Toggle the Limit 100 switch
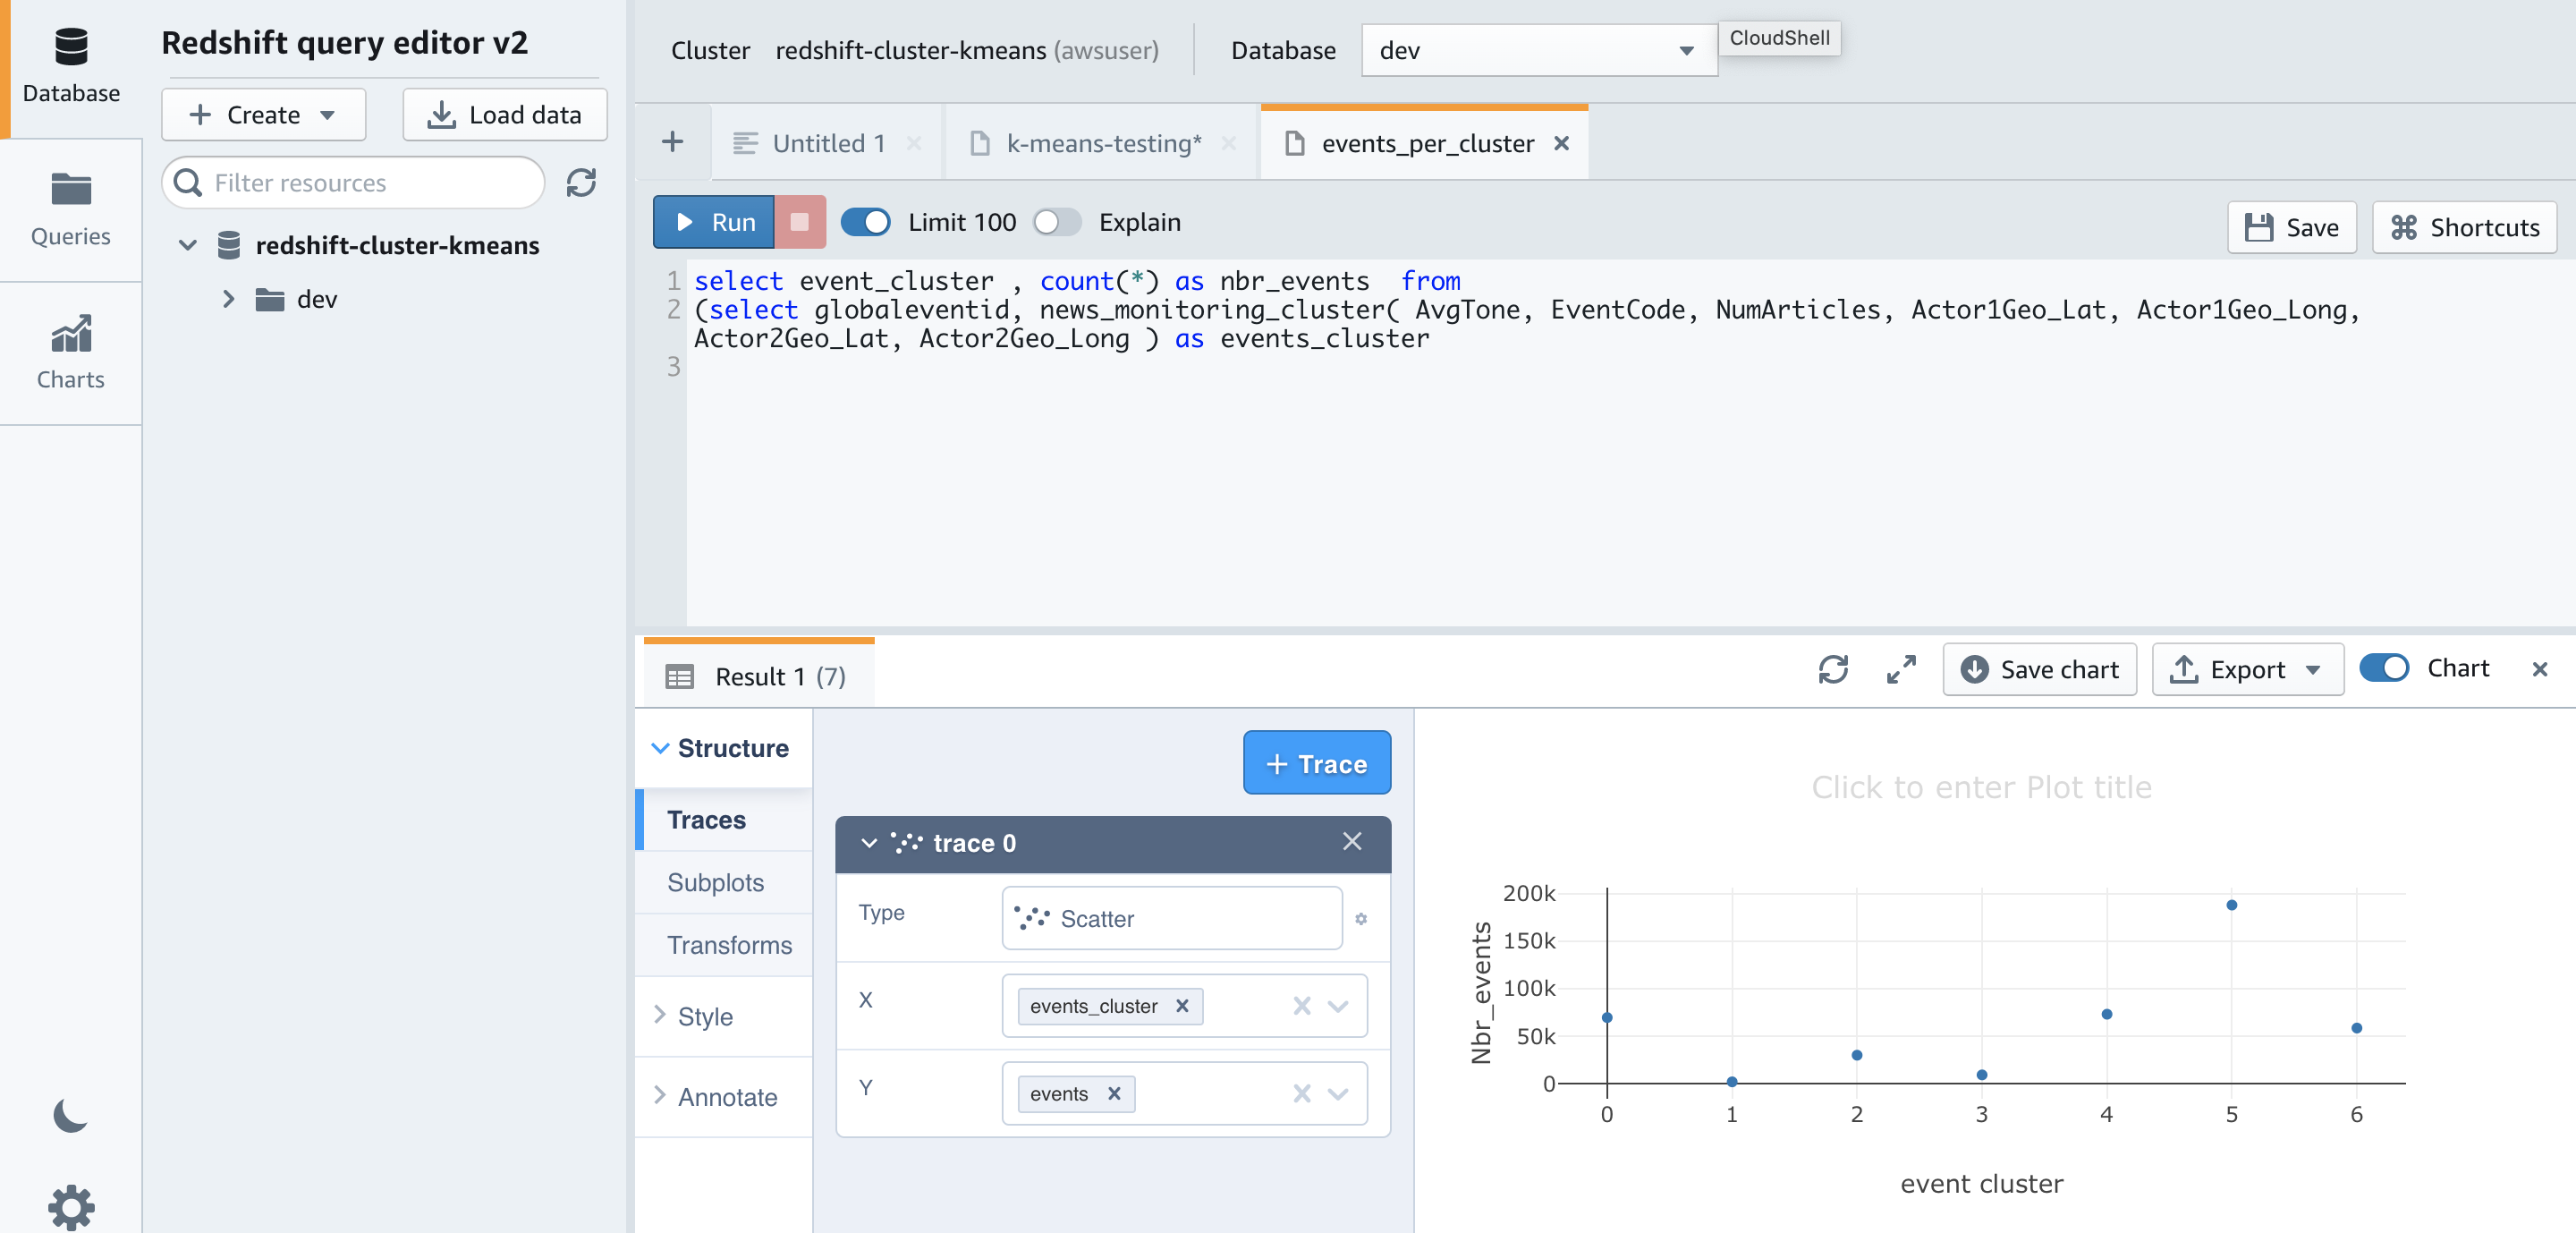2576x1233 pixels. [x=866, y=222]
